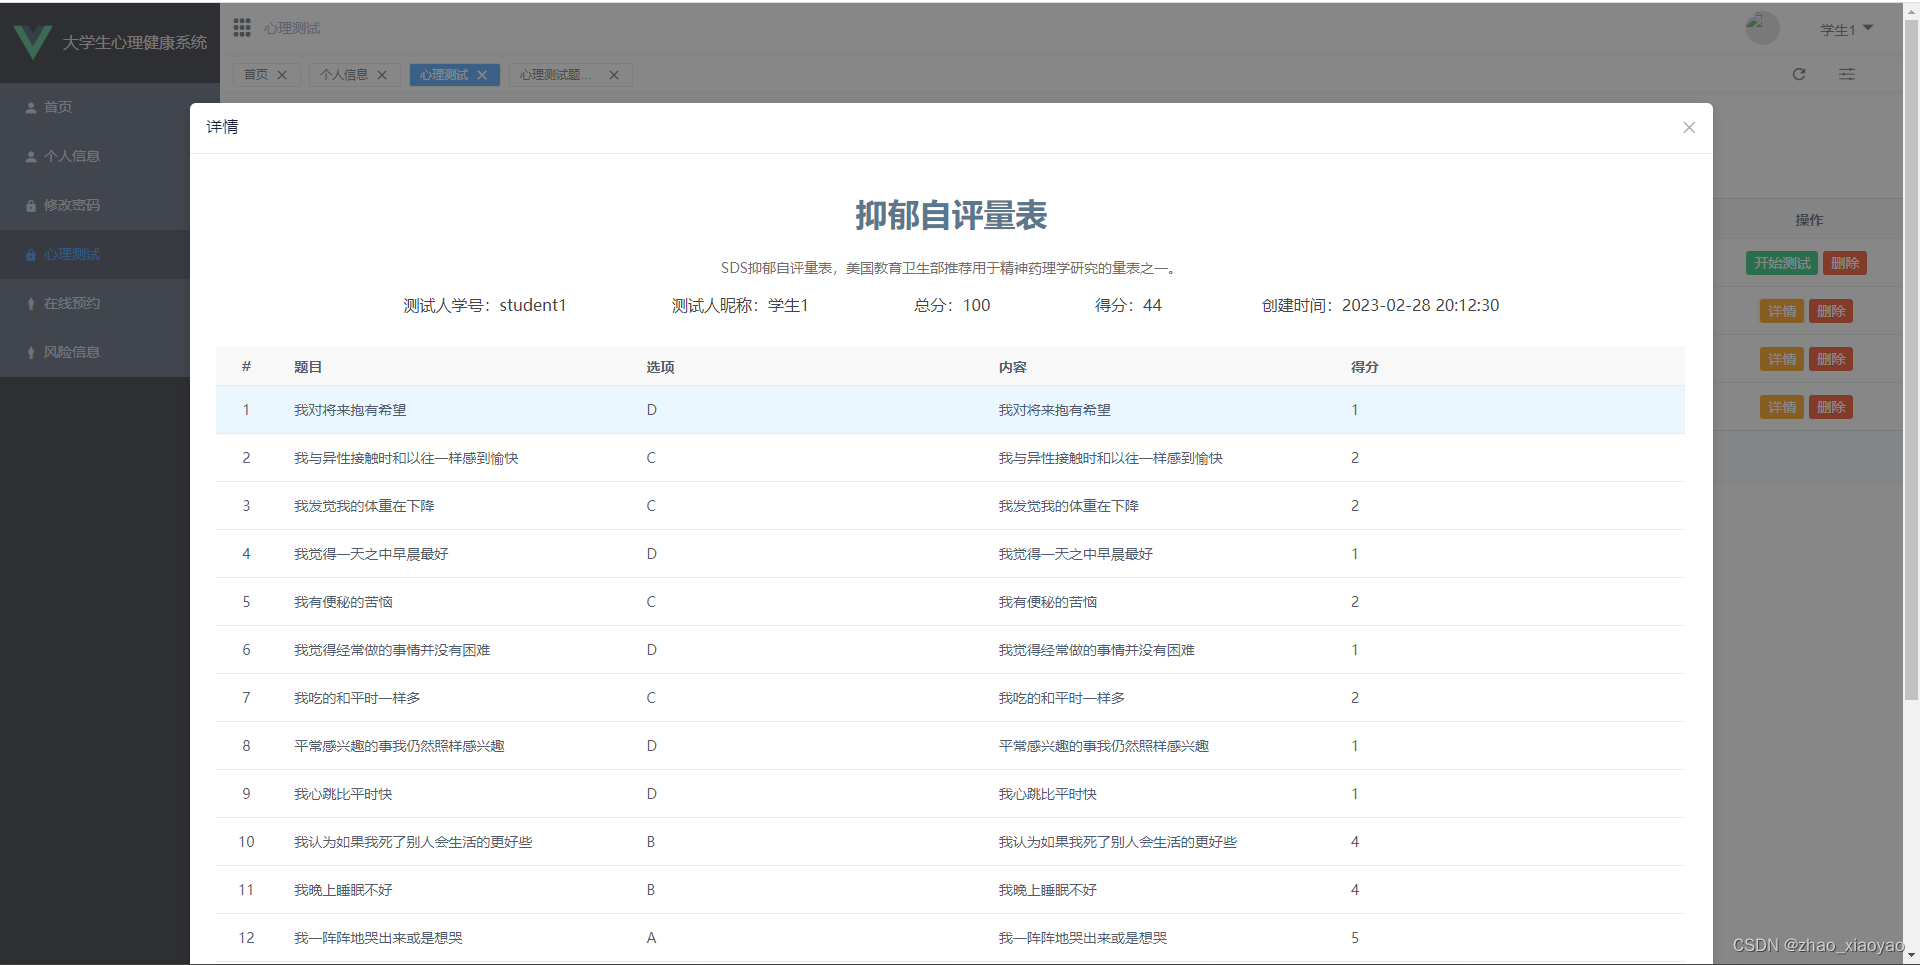Select row 1 题目 我对将来抱有希望
This screenshot has height=965, width=1920.
coord(350,410)
